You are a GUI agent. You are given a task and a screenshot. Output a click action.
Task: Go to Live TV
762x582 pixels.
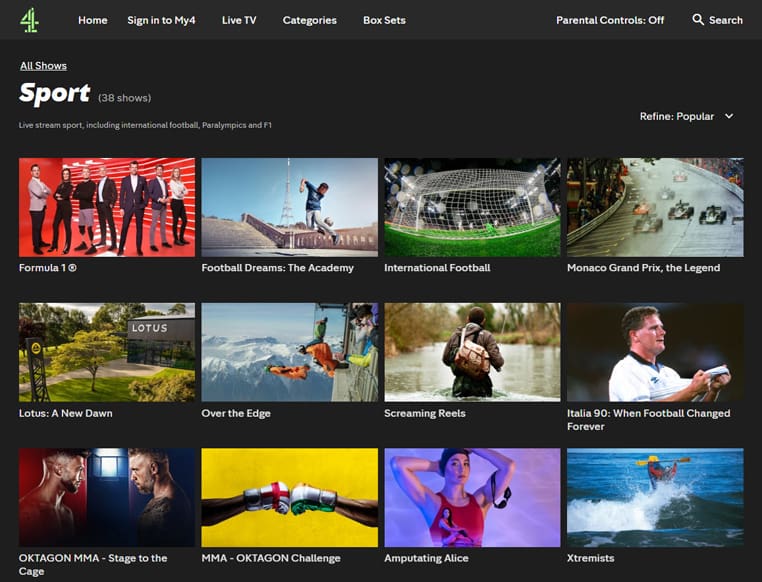pos(239,20)
